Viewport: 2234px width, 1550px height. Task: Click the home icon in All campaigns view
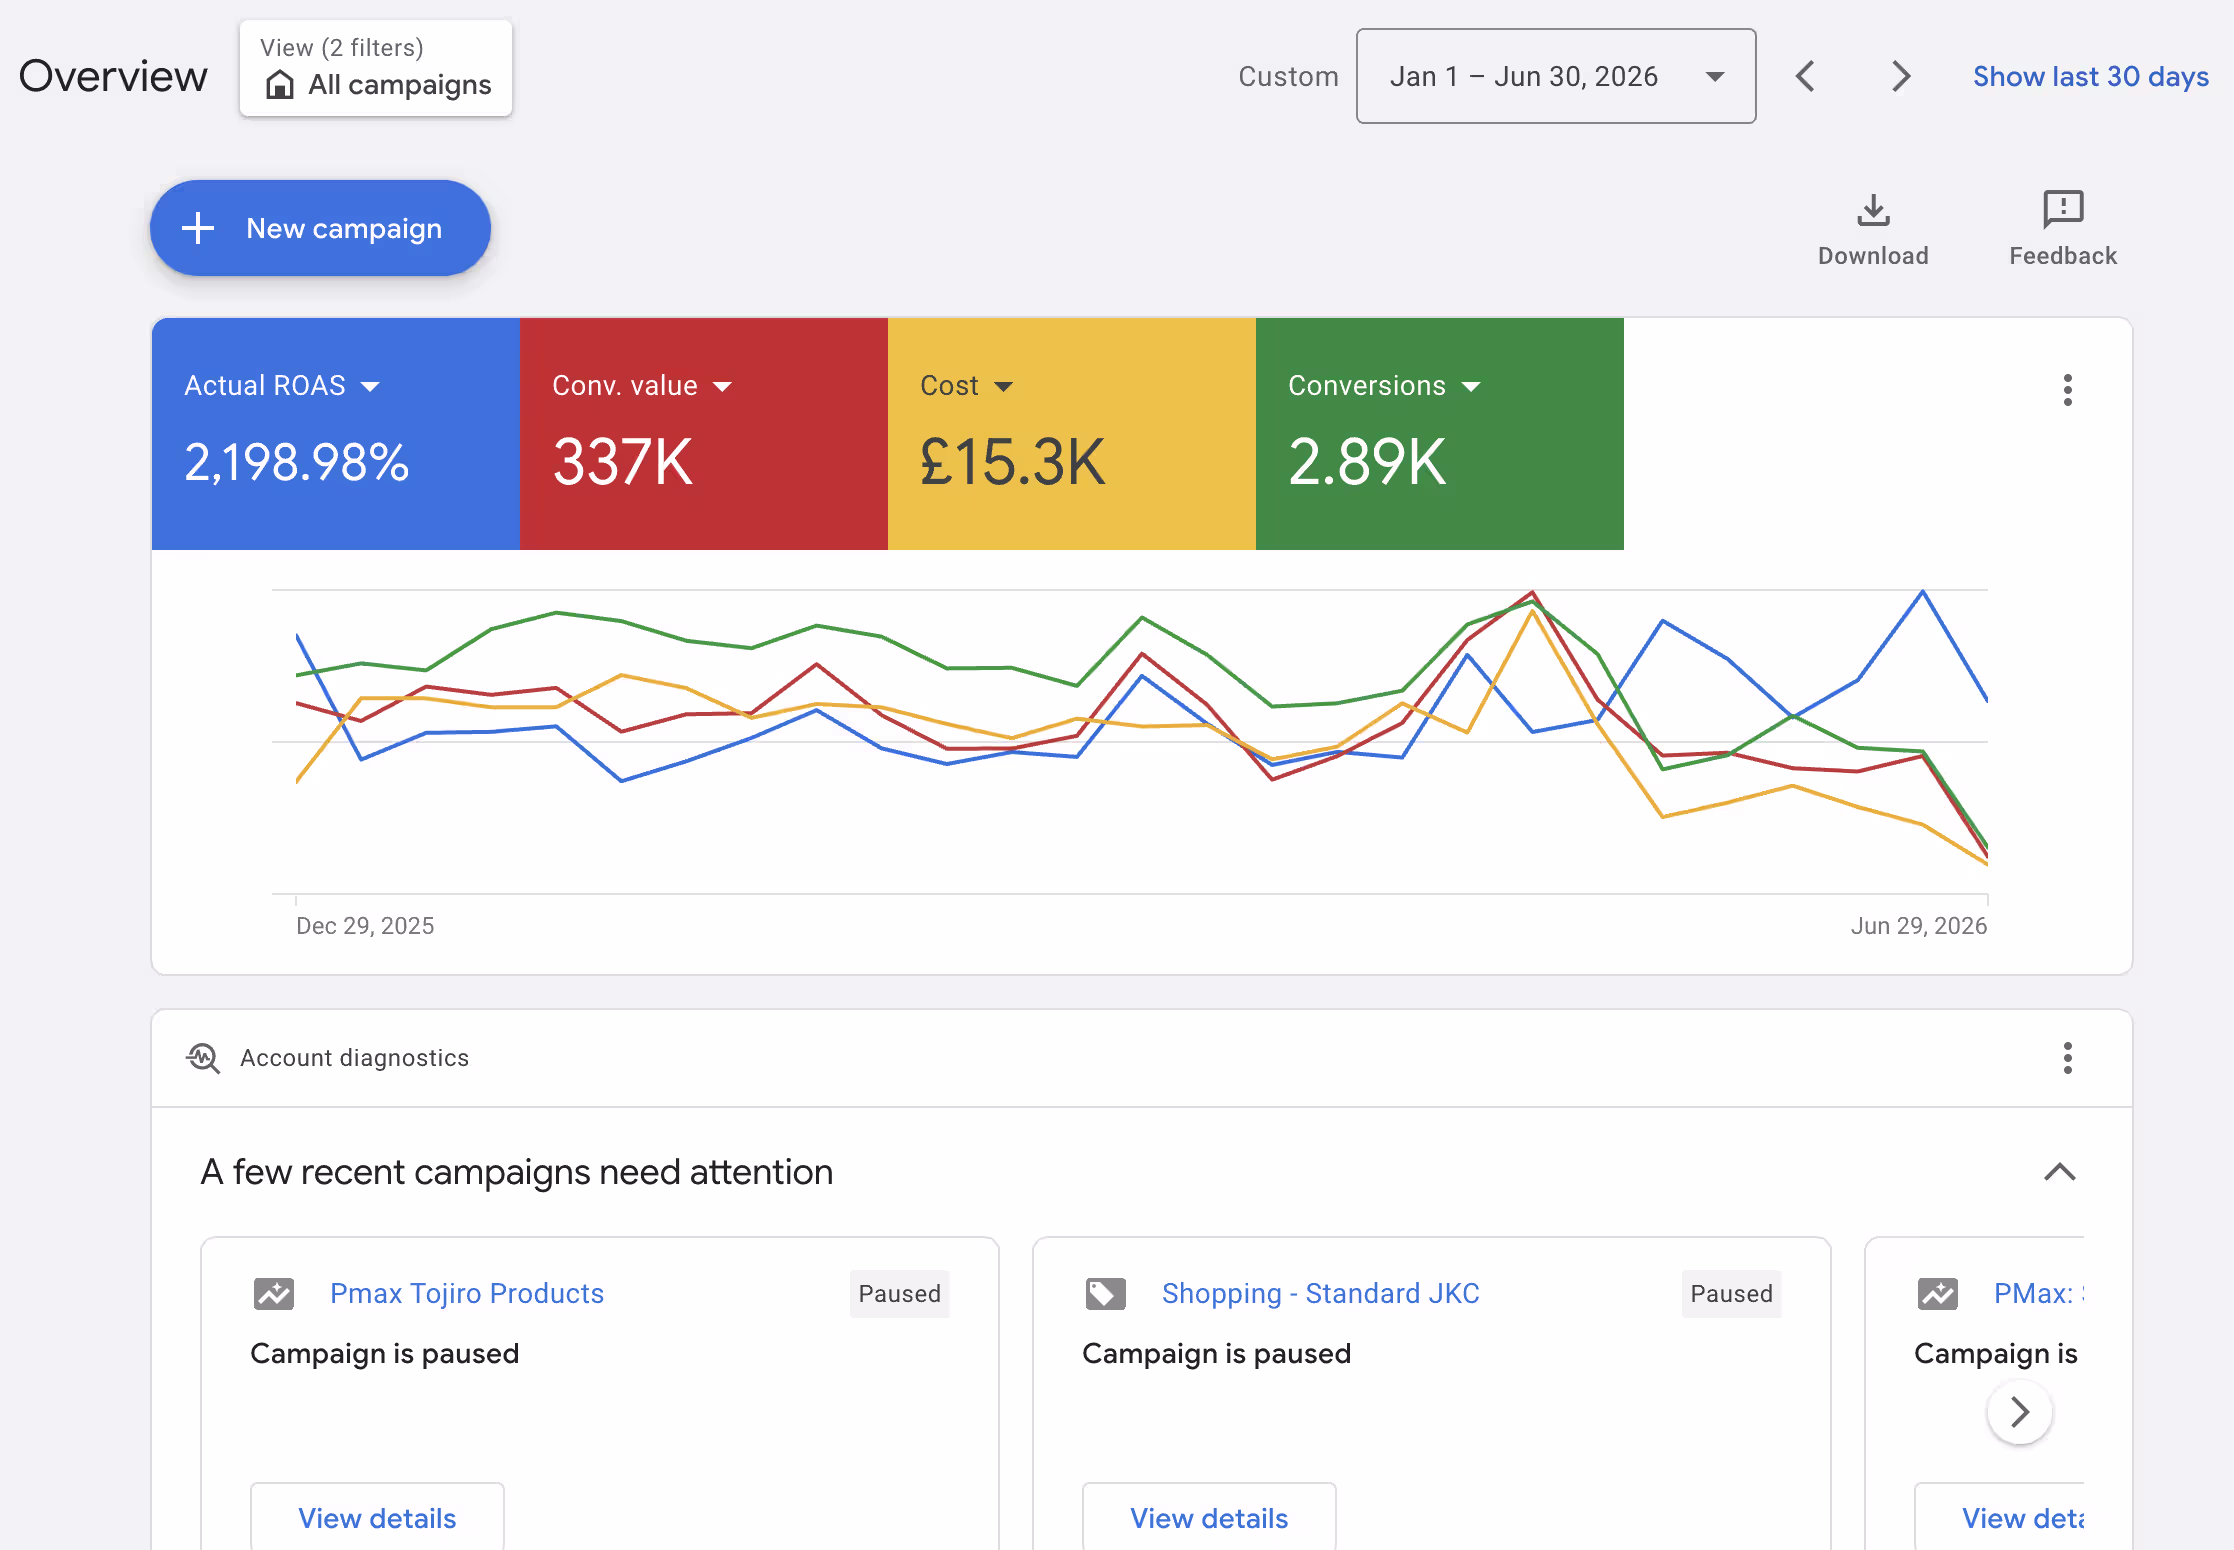(x=279, y=85)
